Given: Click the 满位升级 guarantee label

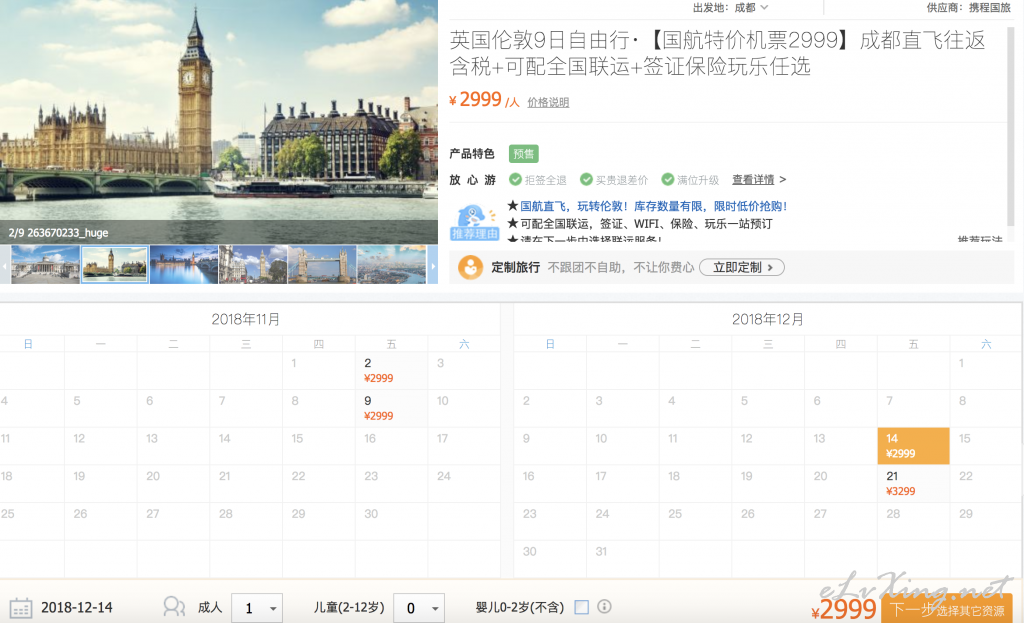Looking at the screenshot, I should click(x=697, y=180).
